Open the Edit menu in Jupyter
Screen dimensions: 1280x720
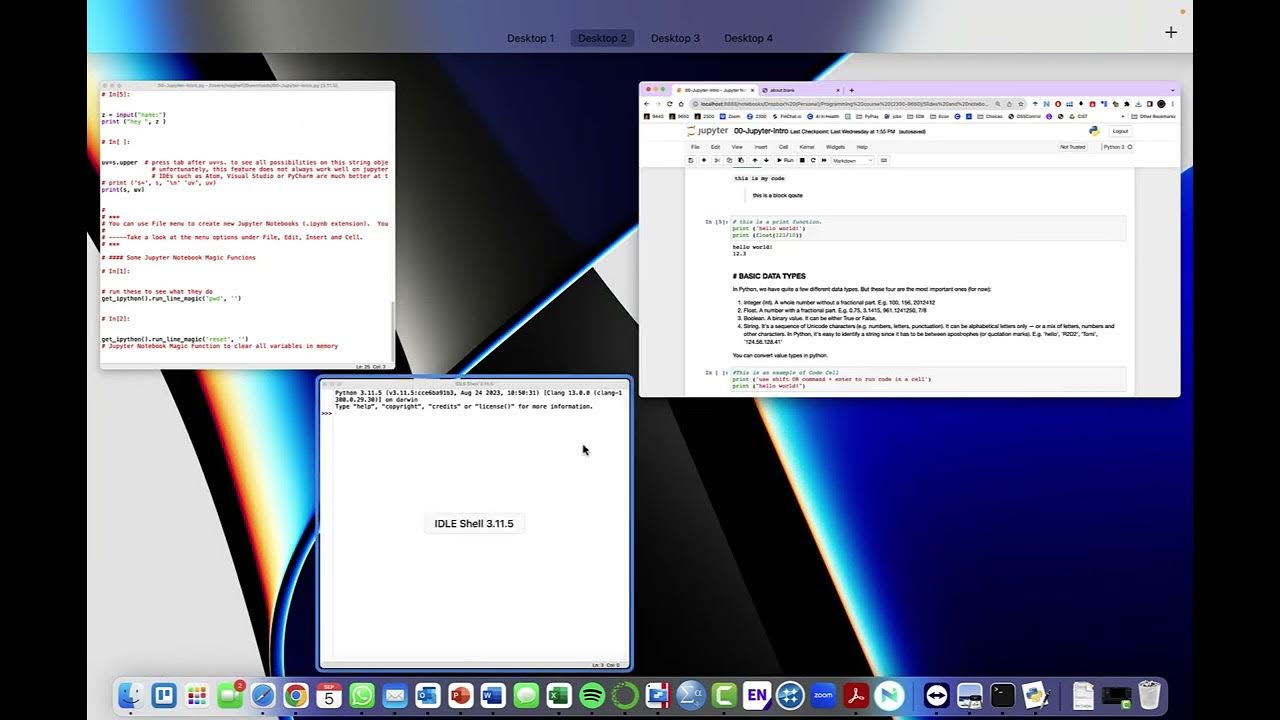coord(715,147)
